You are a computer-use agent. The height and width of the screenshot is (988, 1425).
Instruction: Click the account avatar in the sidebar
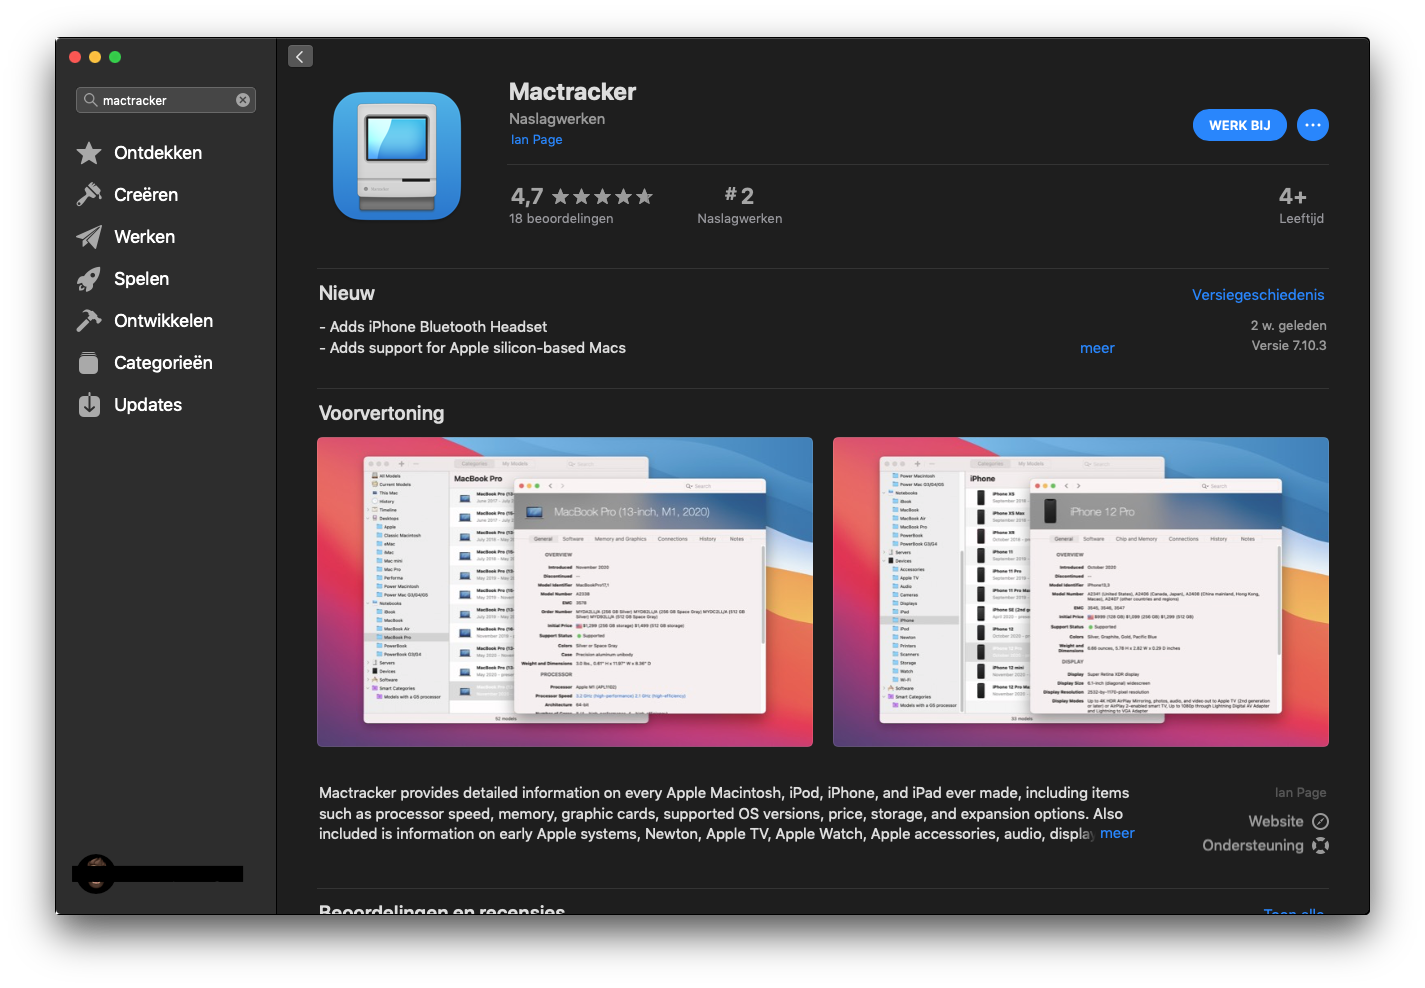96,874
